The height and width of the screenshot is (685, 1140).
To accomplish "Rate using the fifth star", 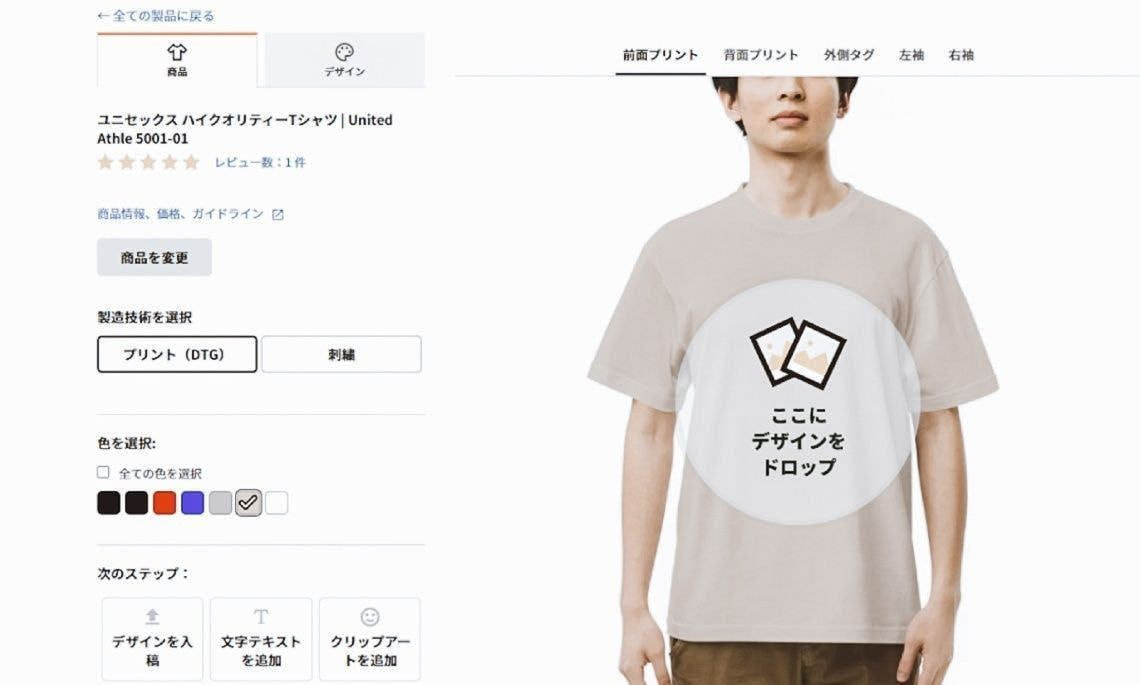I will 191,161.
